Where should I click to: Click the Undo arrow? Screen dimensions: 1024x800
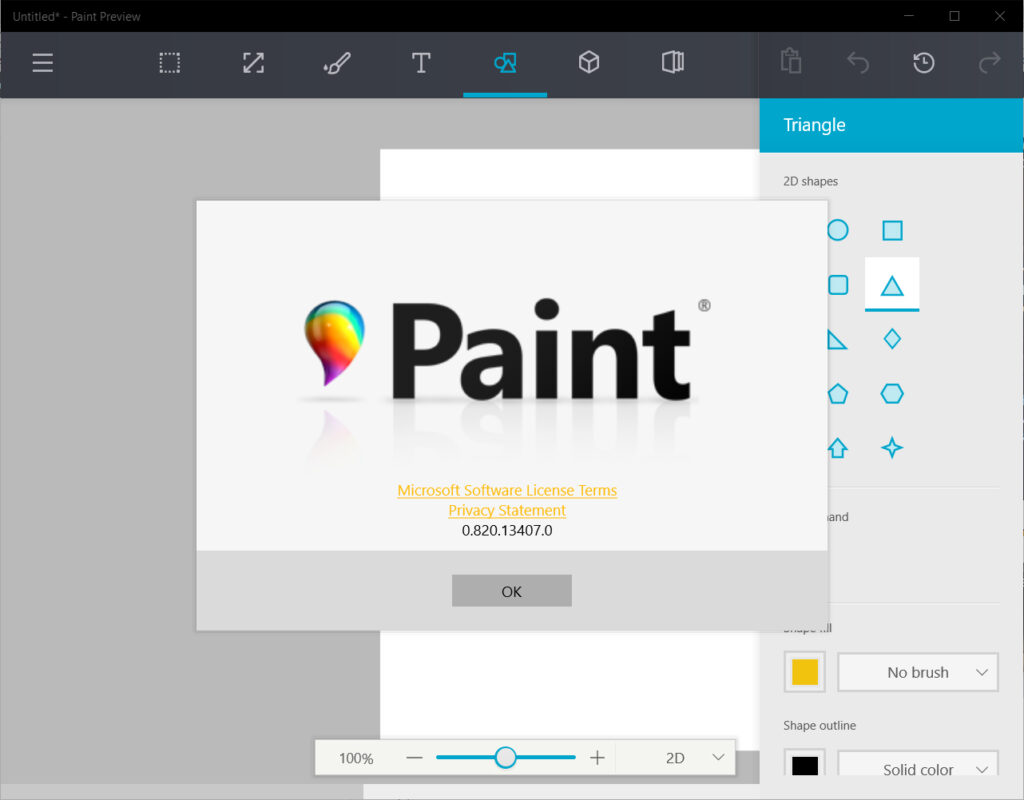coord(858,64)
